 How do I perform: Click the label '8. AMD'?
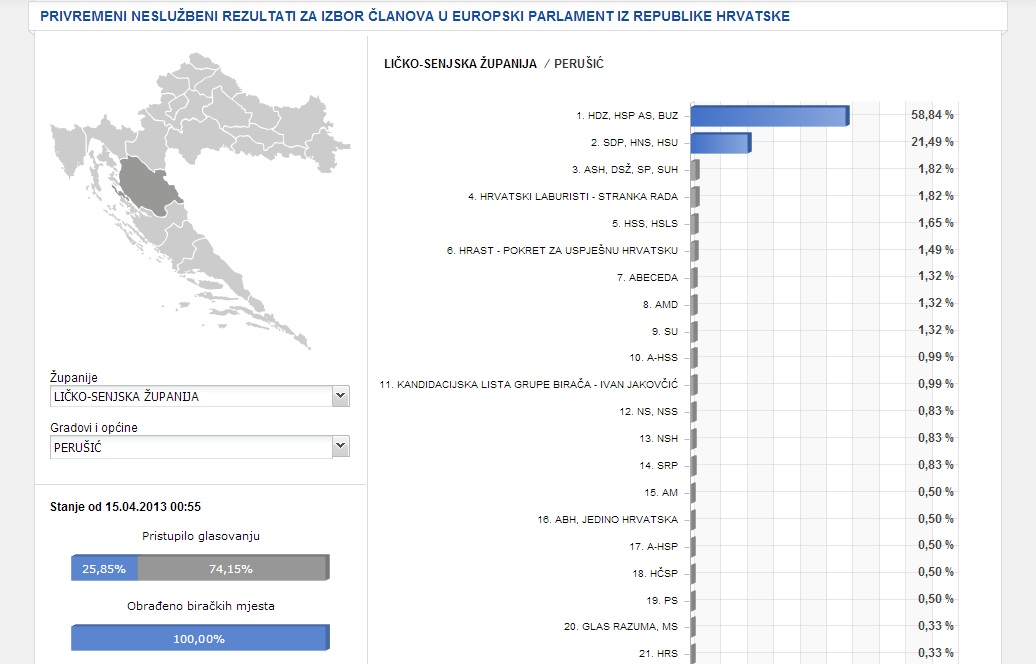coord(661,305)
